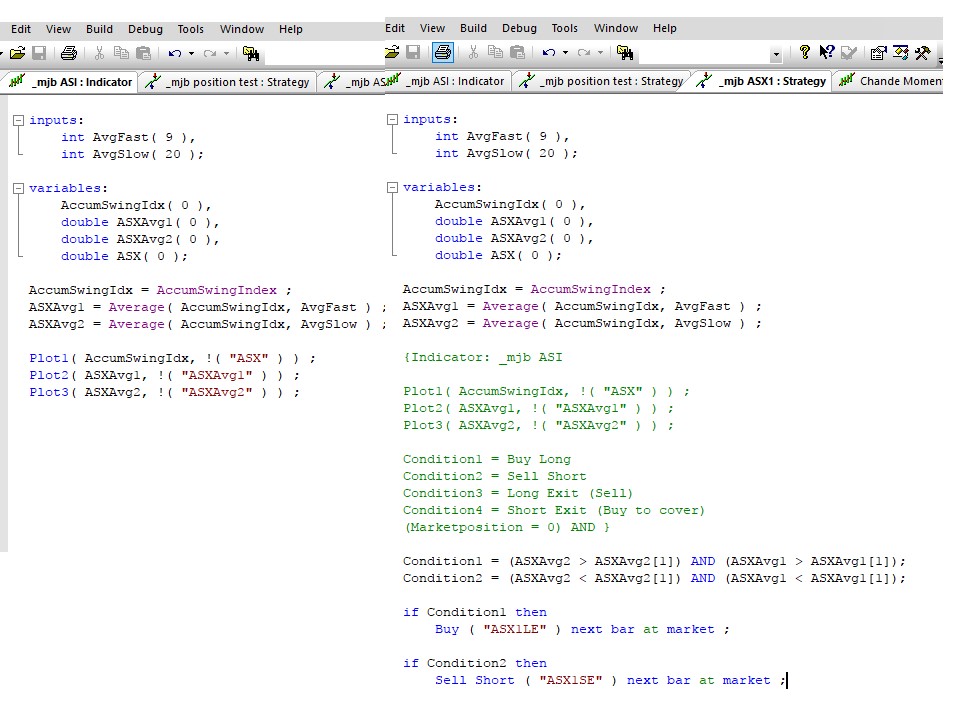Collapse the variables block in right window
The height and width of the screenshot is (720, 960).
(x=392, y=187)
